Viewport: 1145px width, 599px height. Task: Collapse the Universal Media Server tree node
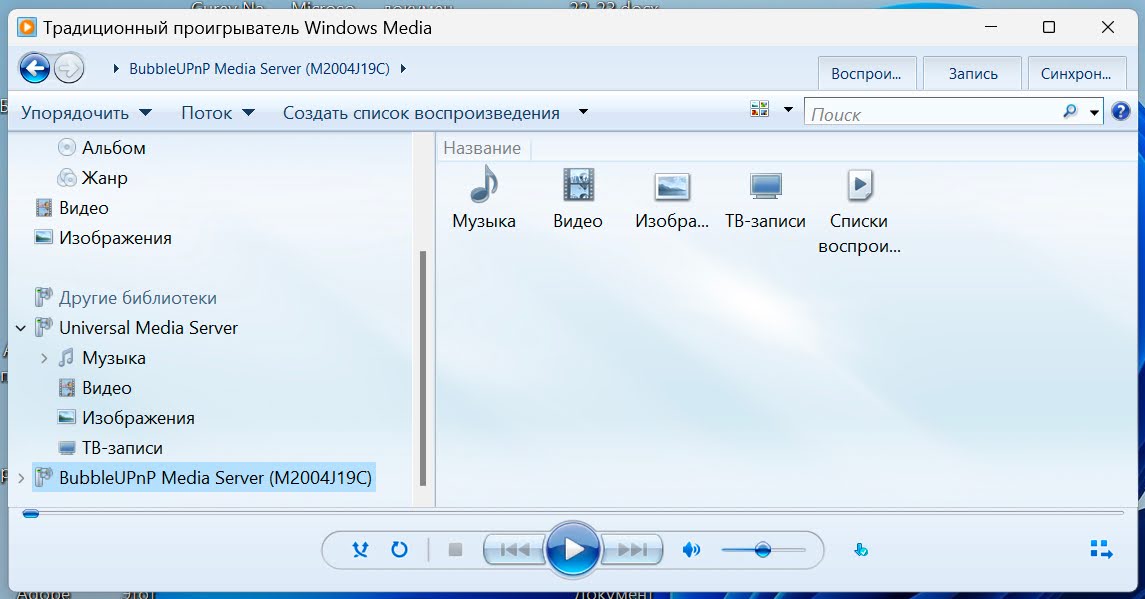pyautogui.click(x=20, y=327)
